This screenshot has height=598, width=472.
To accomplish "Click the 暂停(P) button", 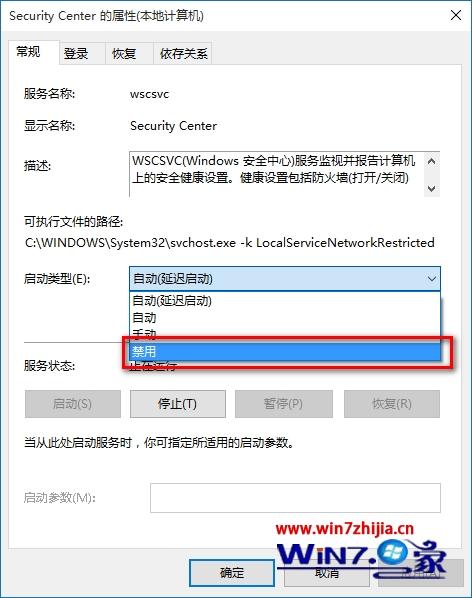I will (x=283, y=403).
